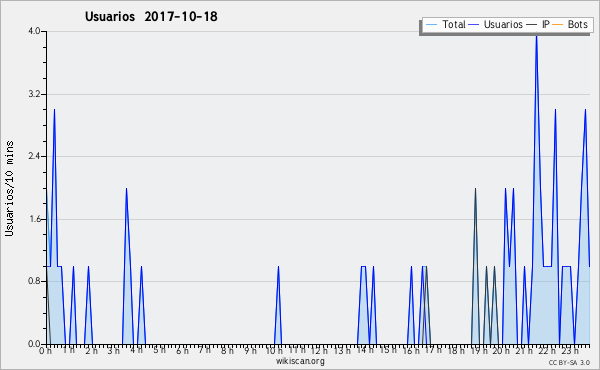Click the 14 h axis label
The image size is (600, 370).
(x=365, y=350)
